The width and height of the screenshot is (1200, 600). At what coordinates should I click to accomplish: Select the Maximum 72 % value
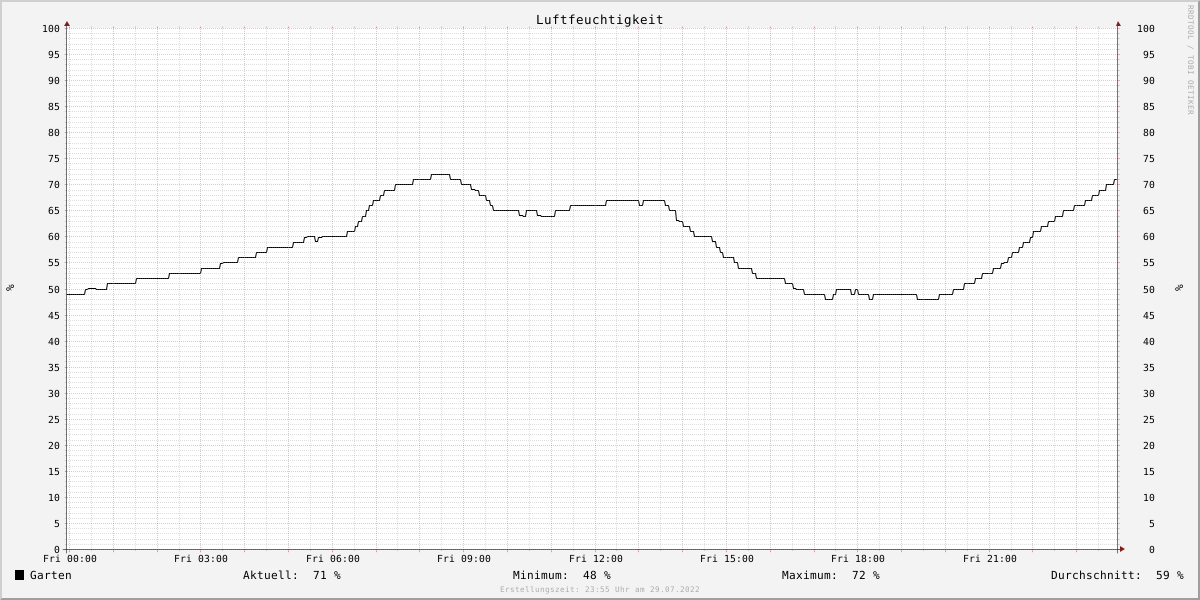(x=866, y=575)
